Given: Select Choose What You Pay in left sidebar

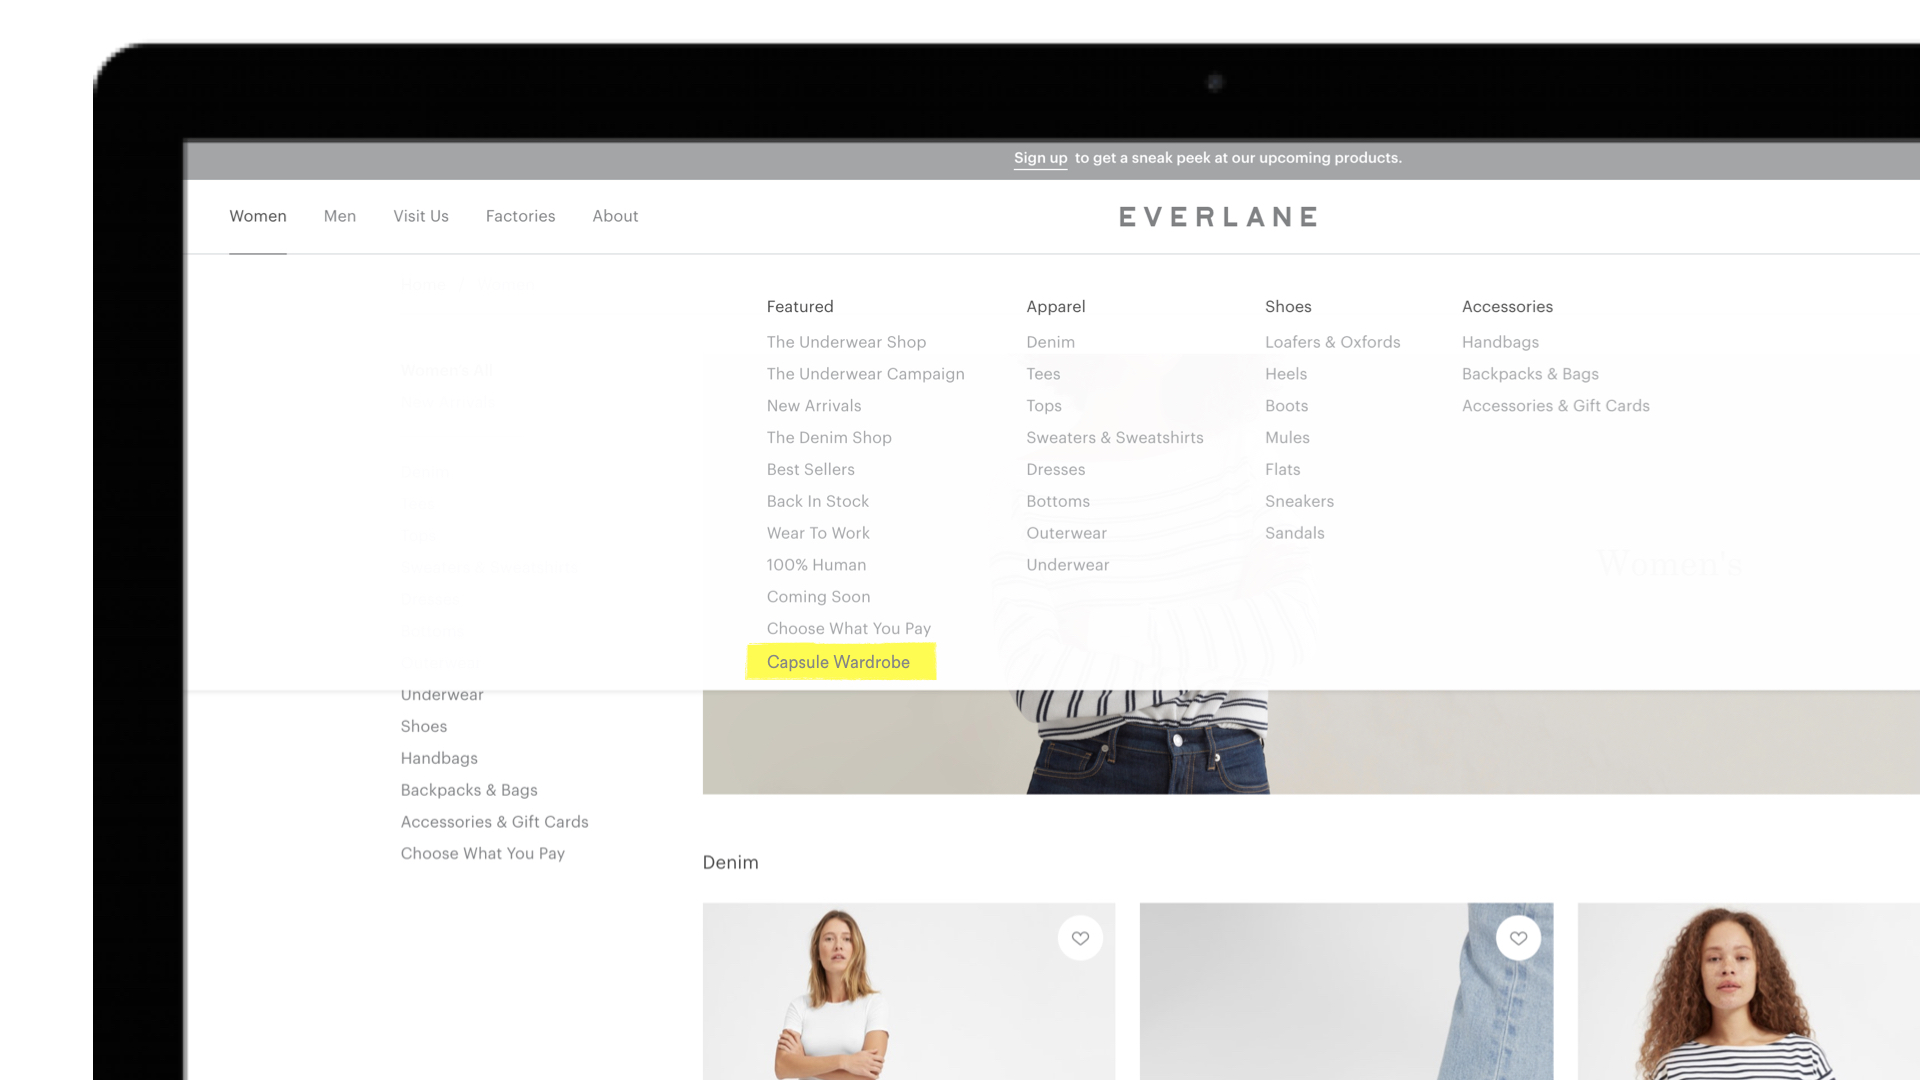Looking at the screenshot, I should pos(482,854).
